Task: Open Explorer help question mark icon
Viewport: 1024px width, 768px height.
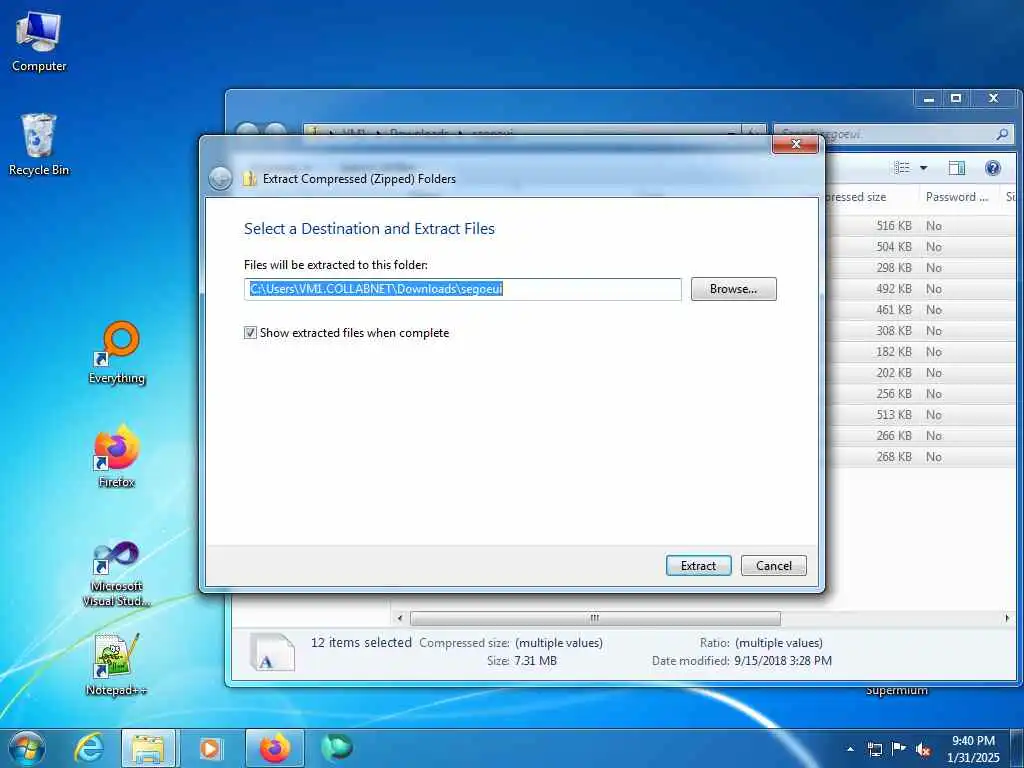Action: tap(993, 168)
